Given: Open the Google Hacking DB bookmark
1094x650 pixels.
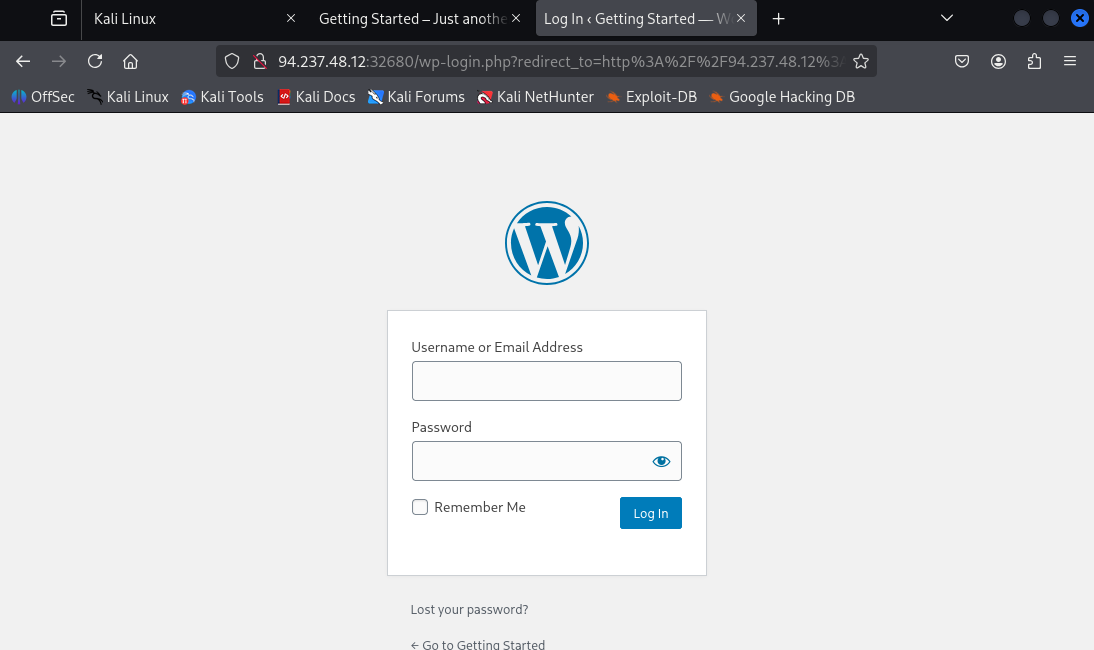Looking at the screenshot, I should coord(782,97).
